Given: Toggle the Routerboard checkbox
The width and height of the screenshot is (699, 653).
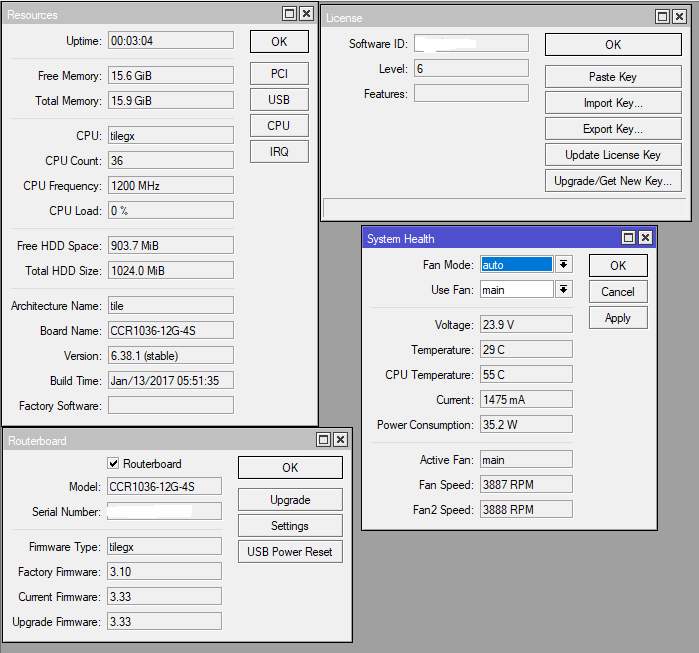Looking at the screenshot, I should pyautogui.click(x=114, y=464).
